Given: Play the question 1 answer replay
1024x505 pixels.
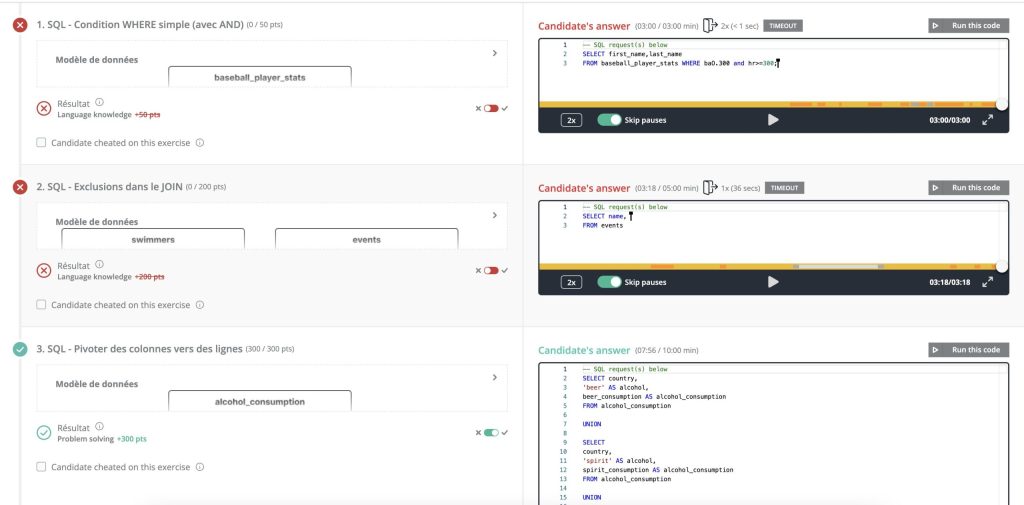Looking at the screenshot, I should [x=773, y=120].
